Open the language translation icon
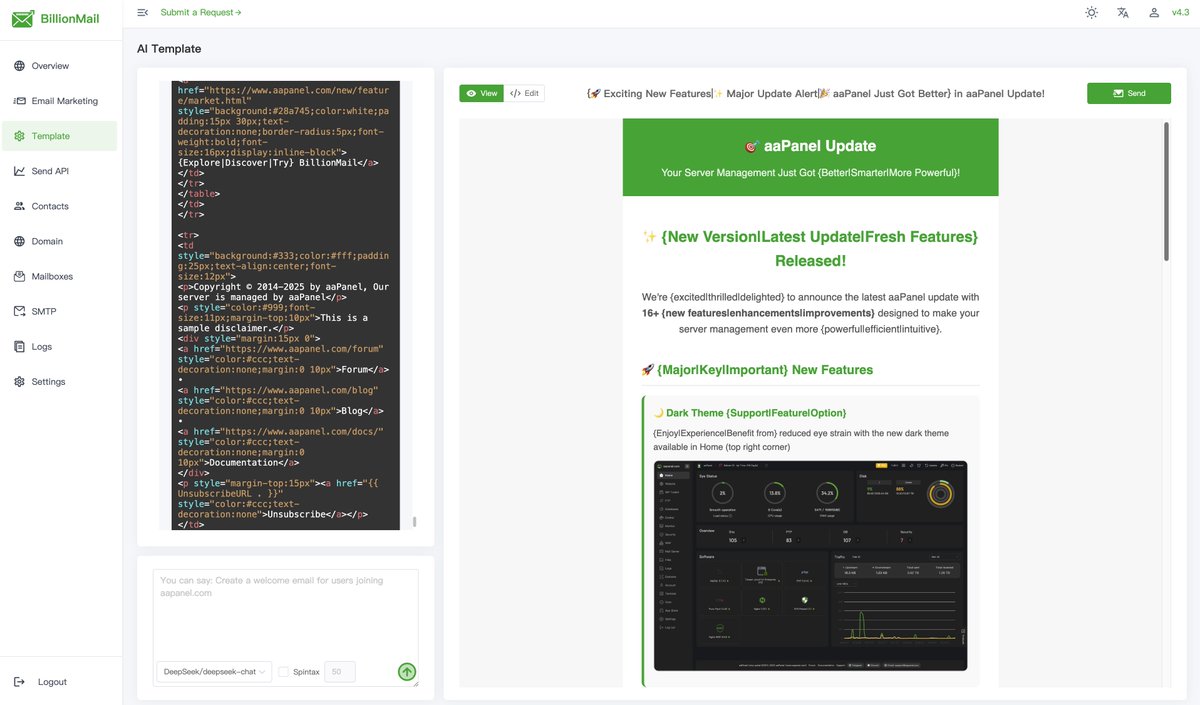 [x=1123, y=12]
